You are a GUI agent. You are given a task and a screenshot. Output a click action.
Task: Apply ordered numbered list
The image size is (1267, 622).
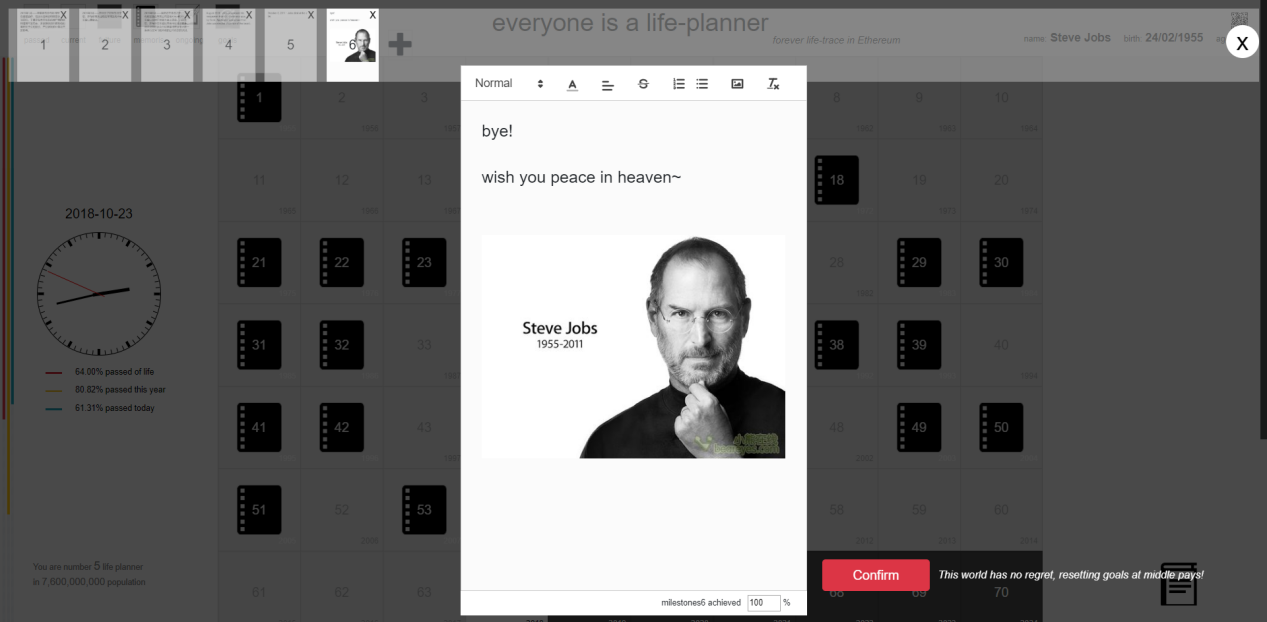pyautogui.click(x=679, y=84)
